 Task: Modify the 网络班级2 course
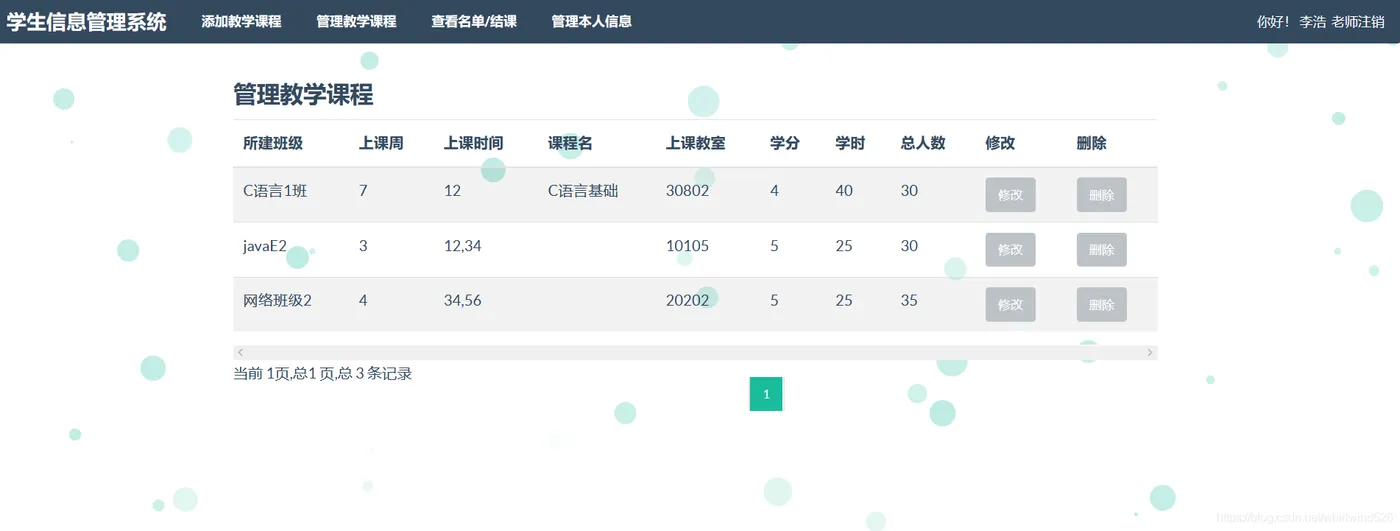(1010, 304)
